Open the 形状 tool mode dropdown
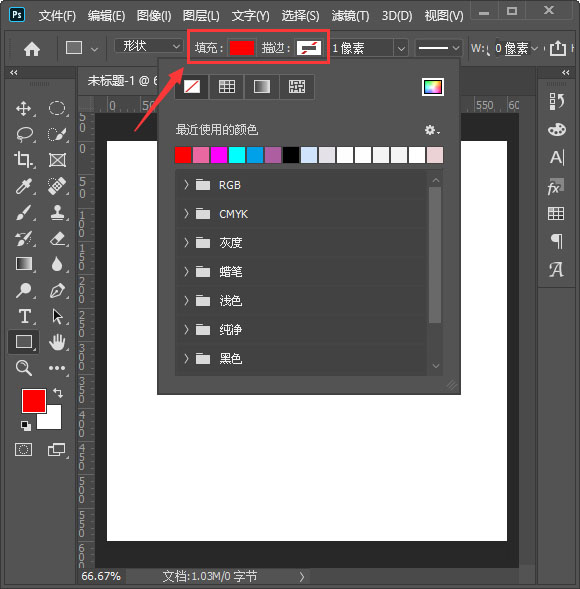Image resolution: width=580 pixels, height=589 pixels. pyautogui.click(x=148, y=47)
